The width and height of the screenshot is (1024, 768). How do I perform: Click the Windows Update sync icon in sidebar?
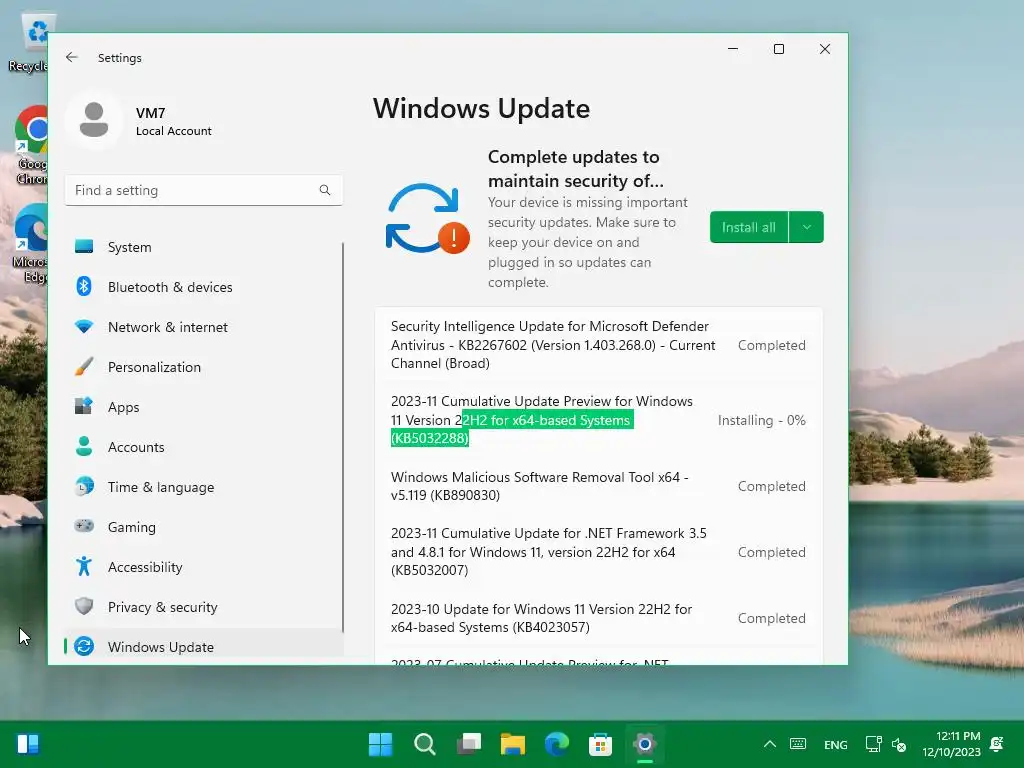pos(84,646)
